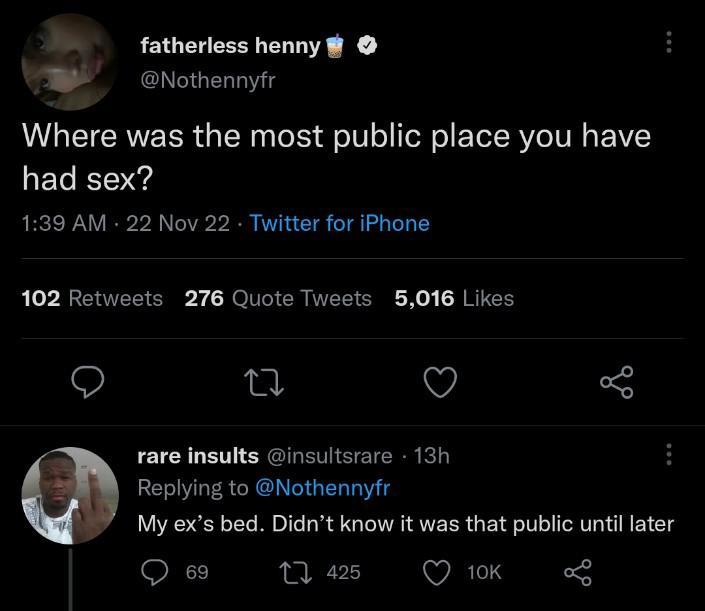Open rare insults' profile picture
The image size is (705, 611).
[70, 496]
